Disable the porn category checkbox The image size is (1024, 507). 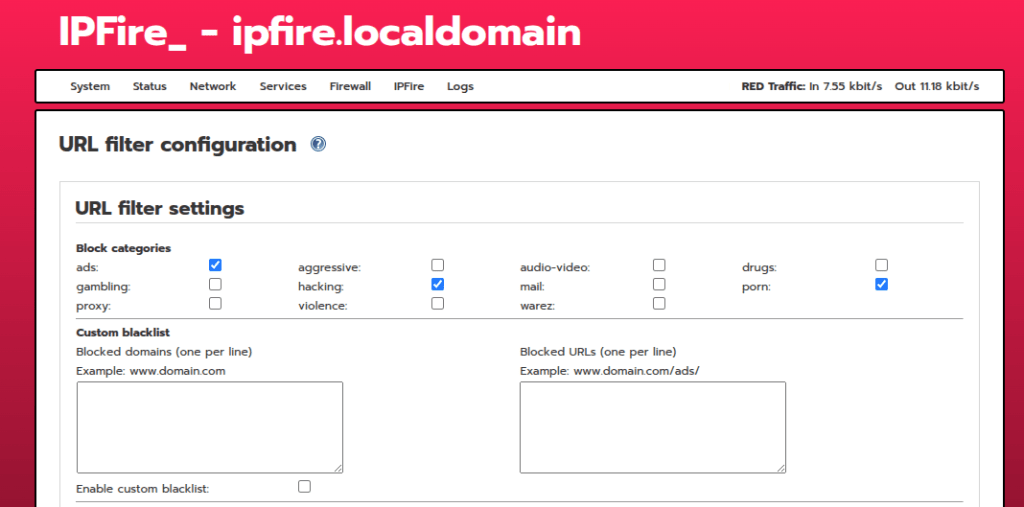[881, 284]
